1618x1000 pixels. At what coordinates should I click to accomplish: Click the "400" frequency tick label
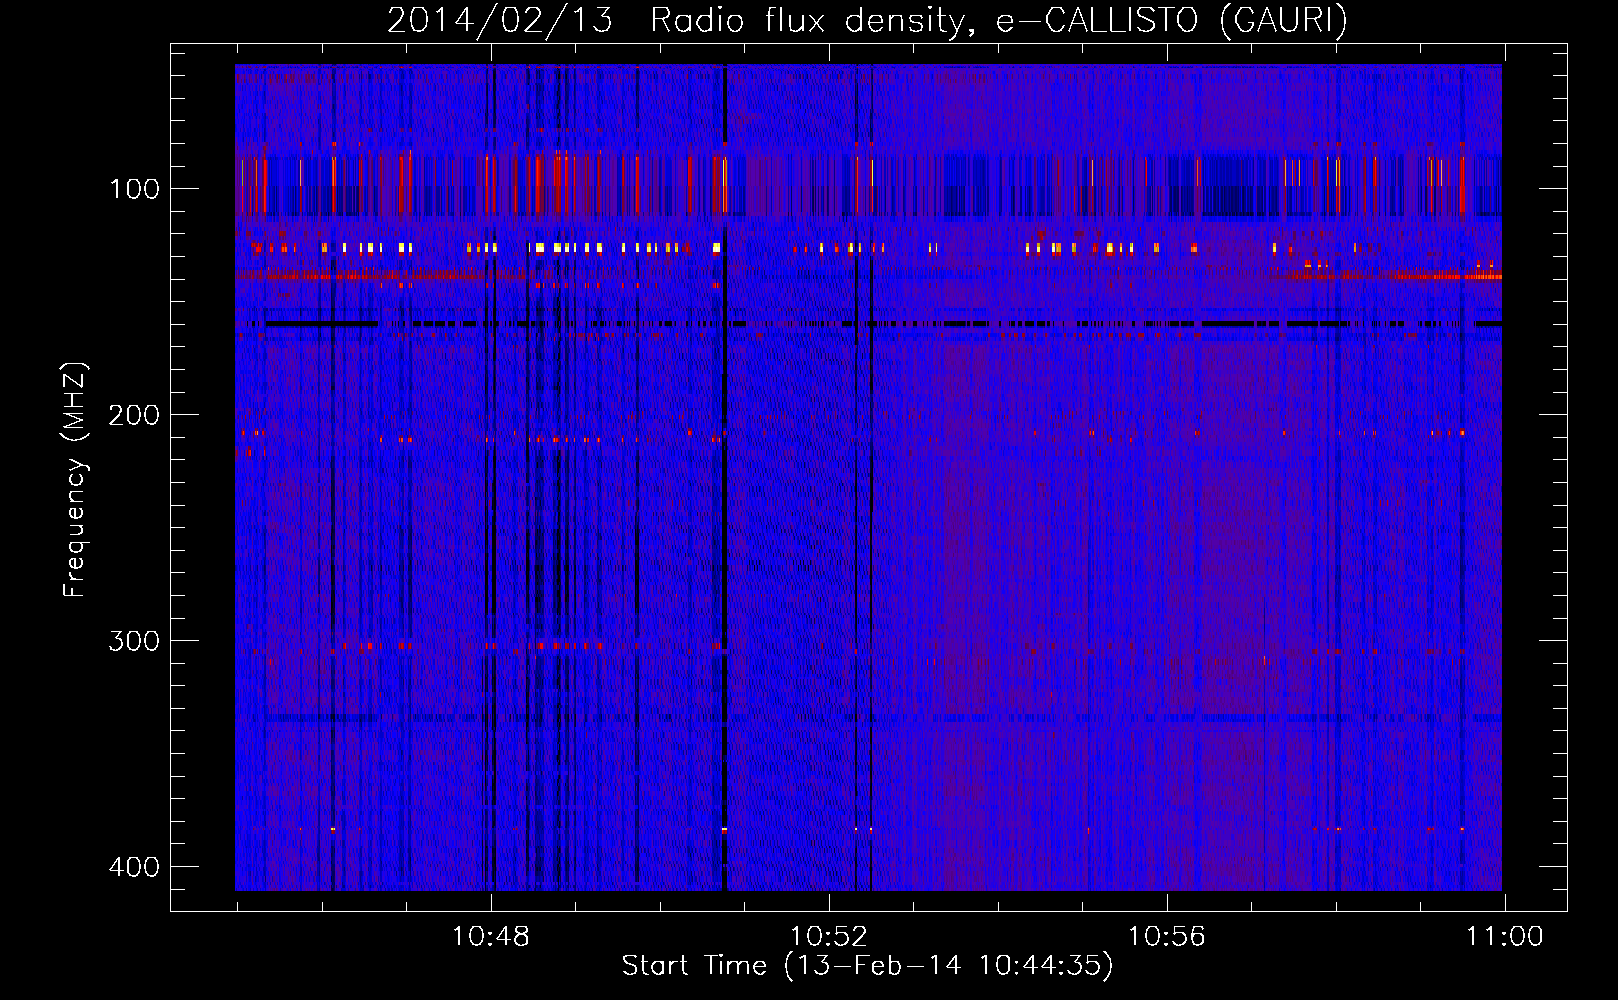(134, 867)
